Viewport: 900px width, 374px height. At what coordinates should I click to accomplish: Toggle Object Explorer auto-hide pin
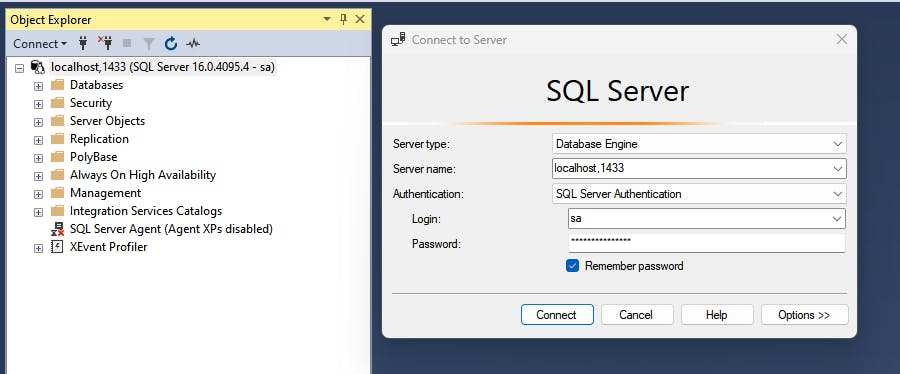[x=343, y=20]
